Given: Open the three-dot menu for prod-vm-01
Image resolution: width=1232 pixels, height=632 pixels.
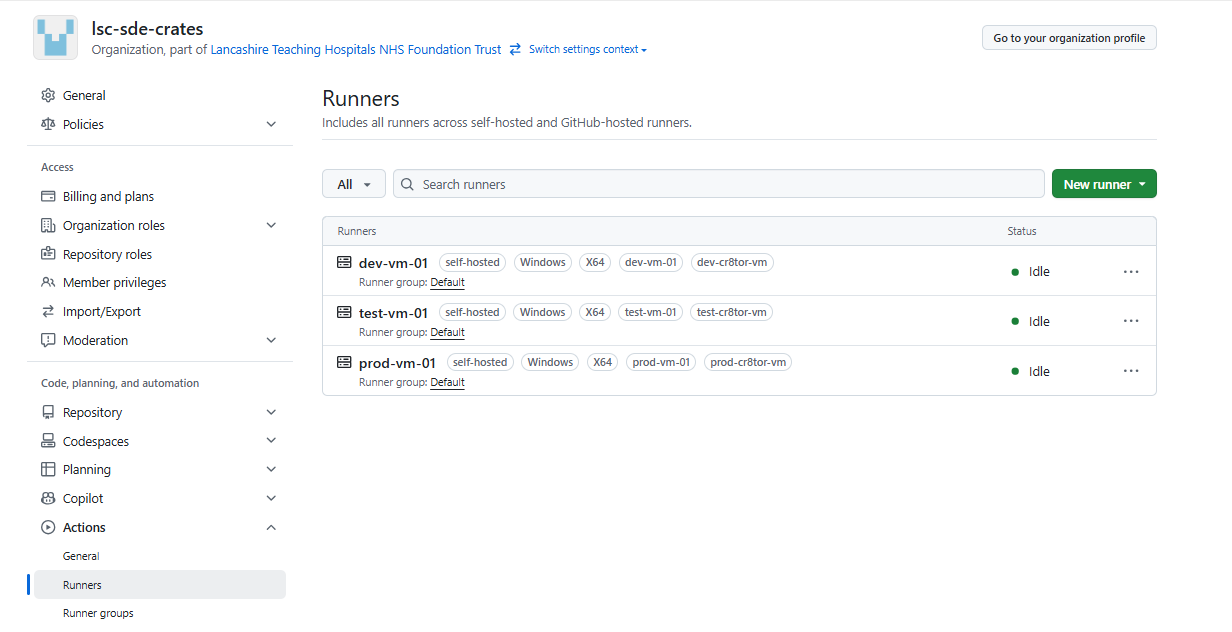Looking at the screenshot, I should coord(1131,371).
